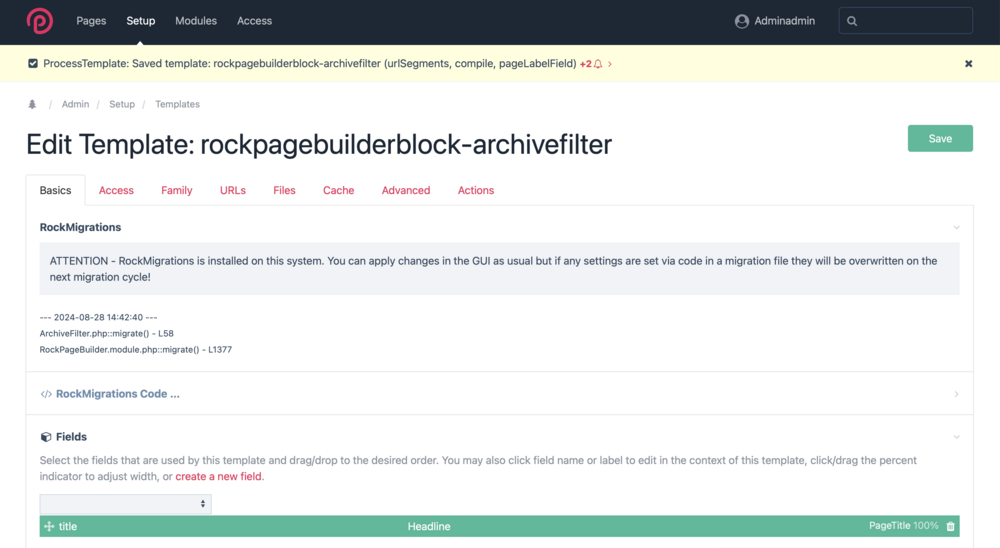
Task: Click the title field 100% width indicator
Action: point(925,526)
